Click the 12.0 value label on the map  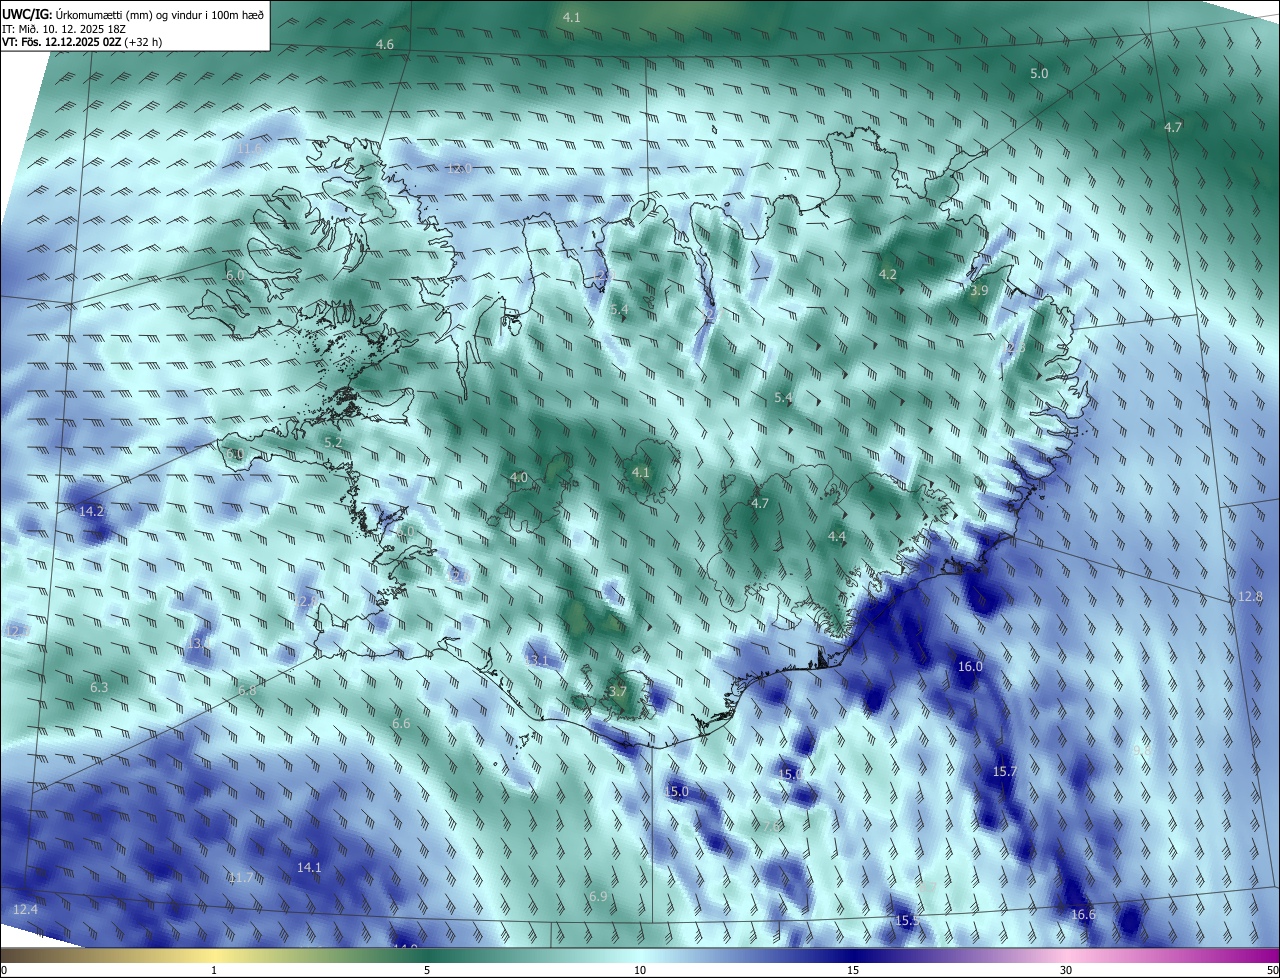click(459, 167)
